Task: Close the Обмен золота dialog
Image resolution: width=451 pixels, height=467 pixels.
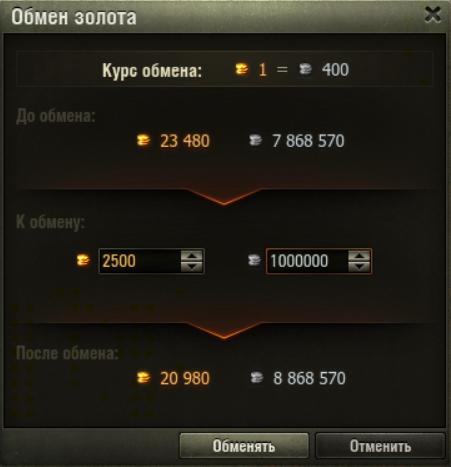Action: click(433, 15)
